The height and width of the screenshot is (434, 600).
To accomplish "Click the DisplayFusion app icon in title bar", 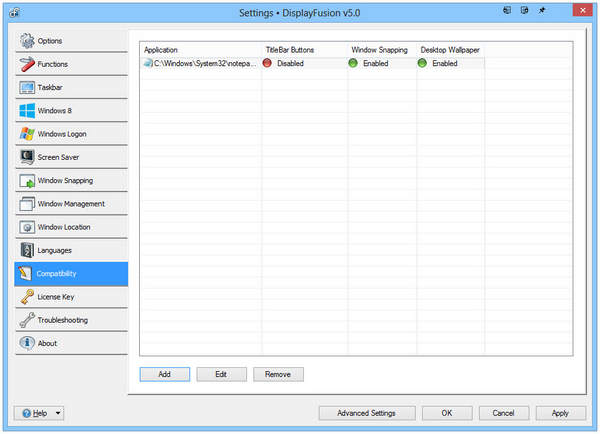I will point(15,13).
